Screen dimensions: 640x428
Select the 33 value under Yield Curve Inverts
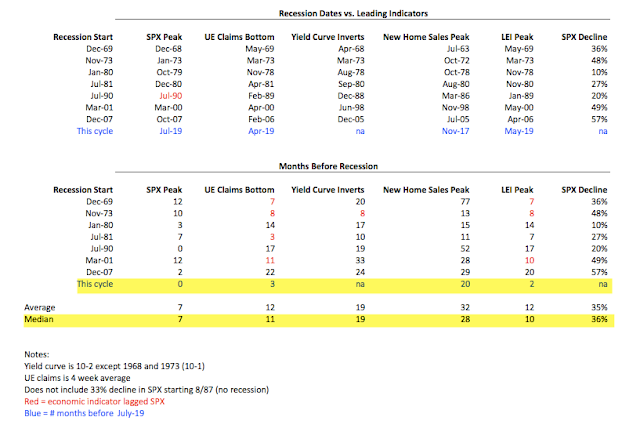coord(360,260)
